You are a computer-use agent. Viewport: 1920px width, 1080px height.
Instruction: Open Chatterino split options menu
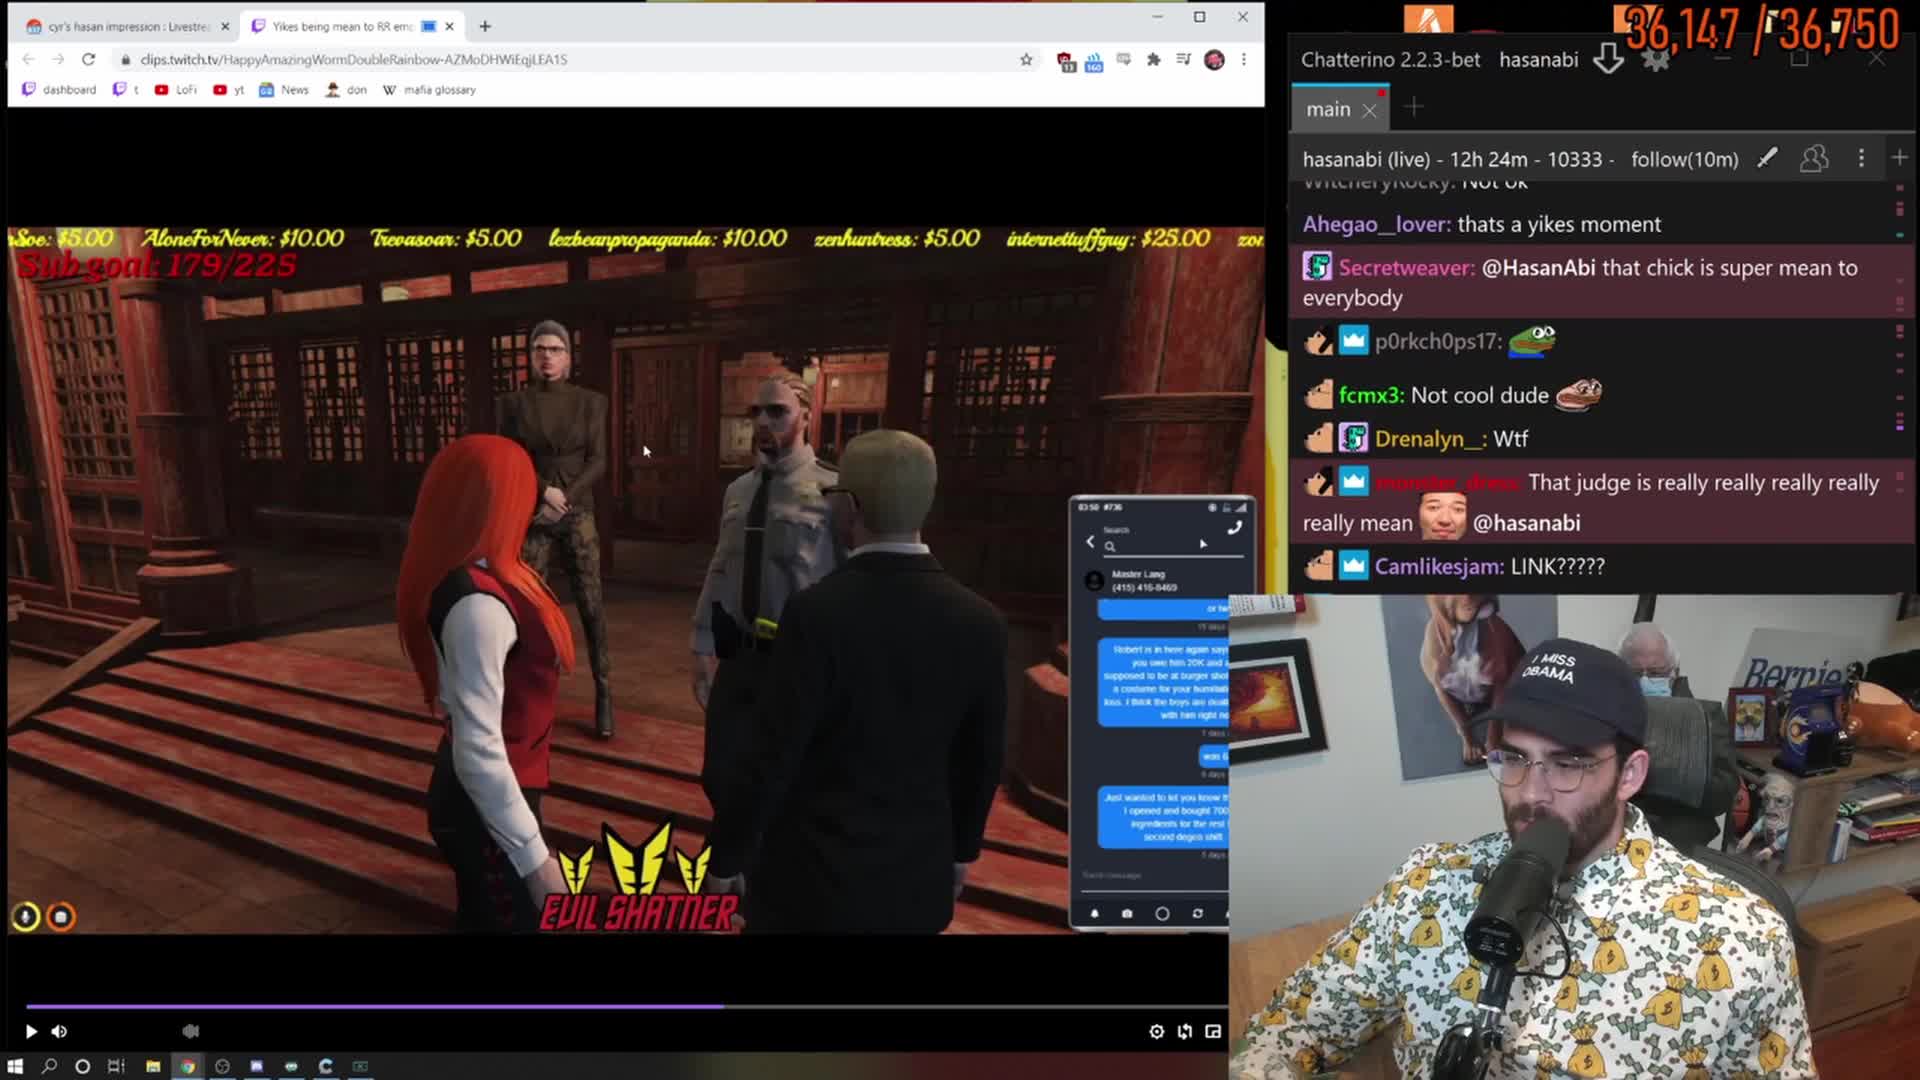click(x=1861, y=158)
